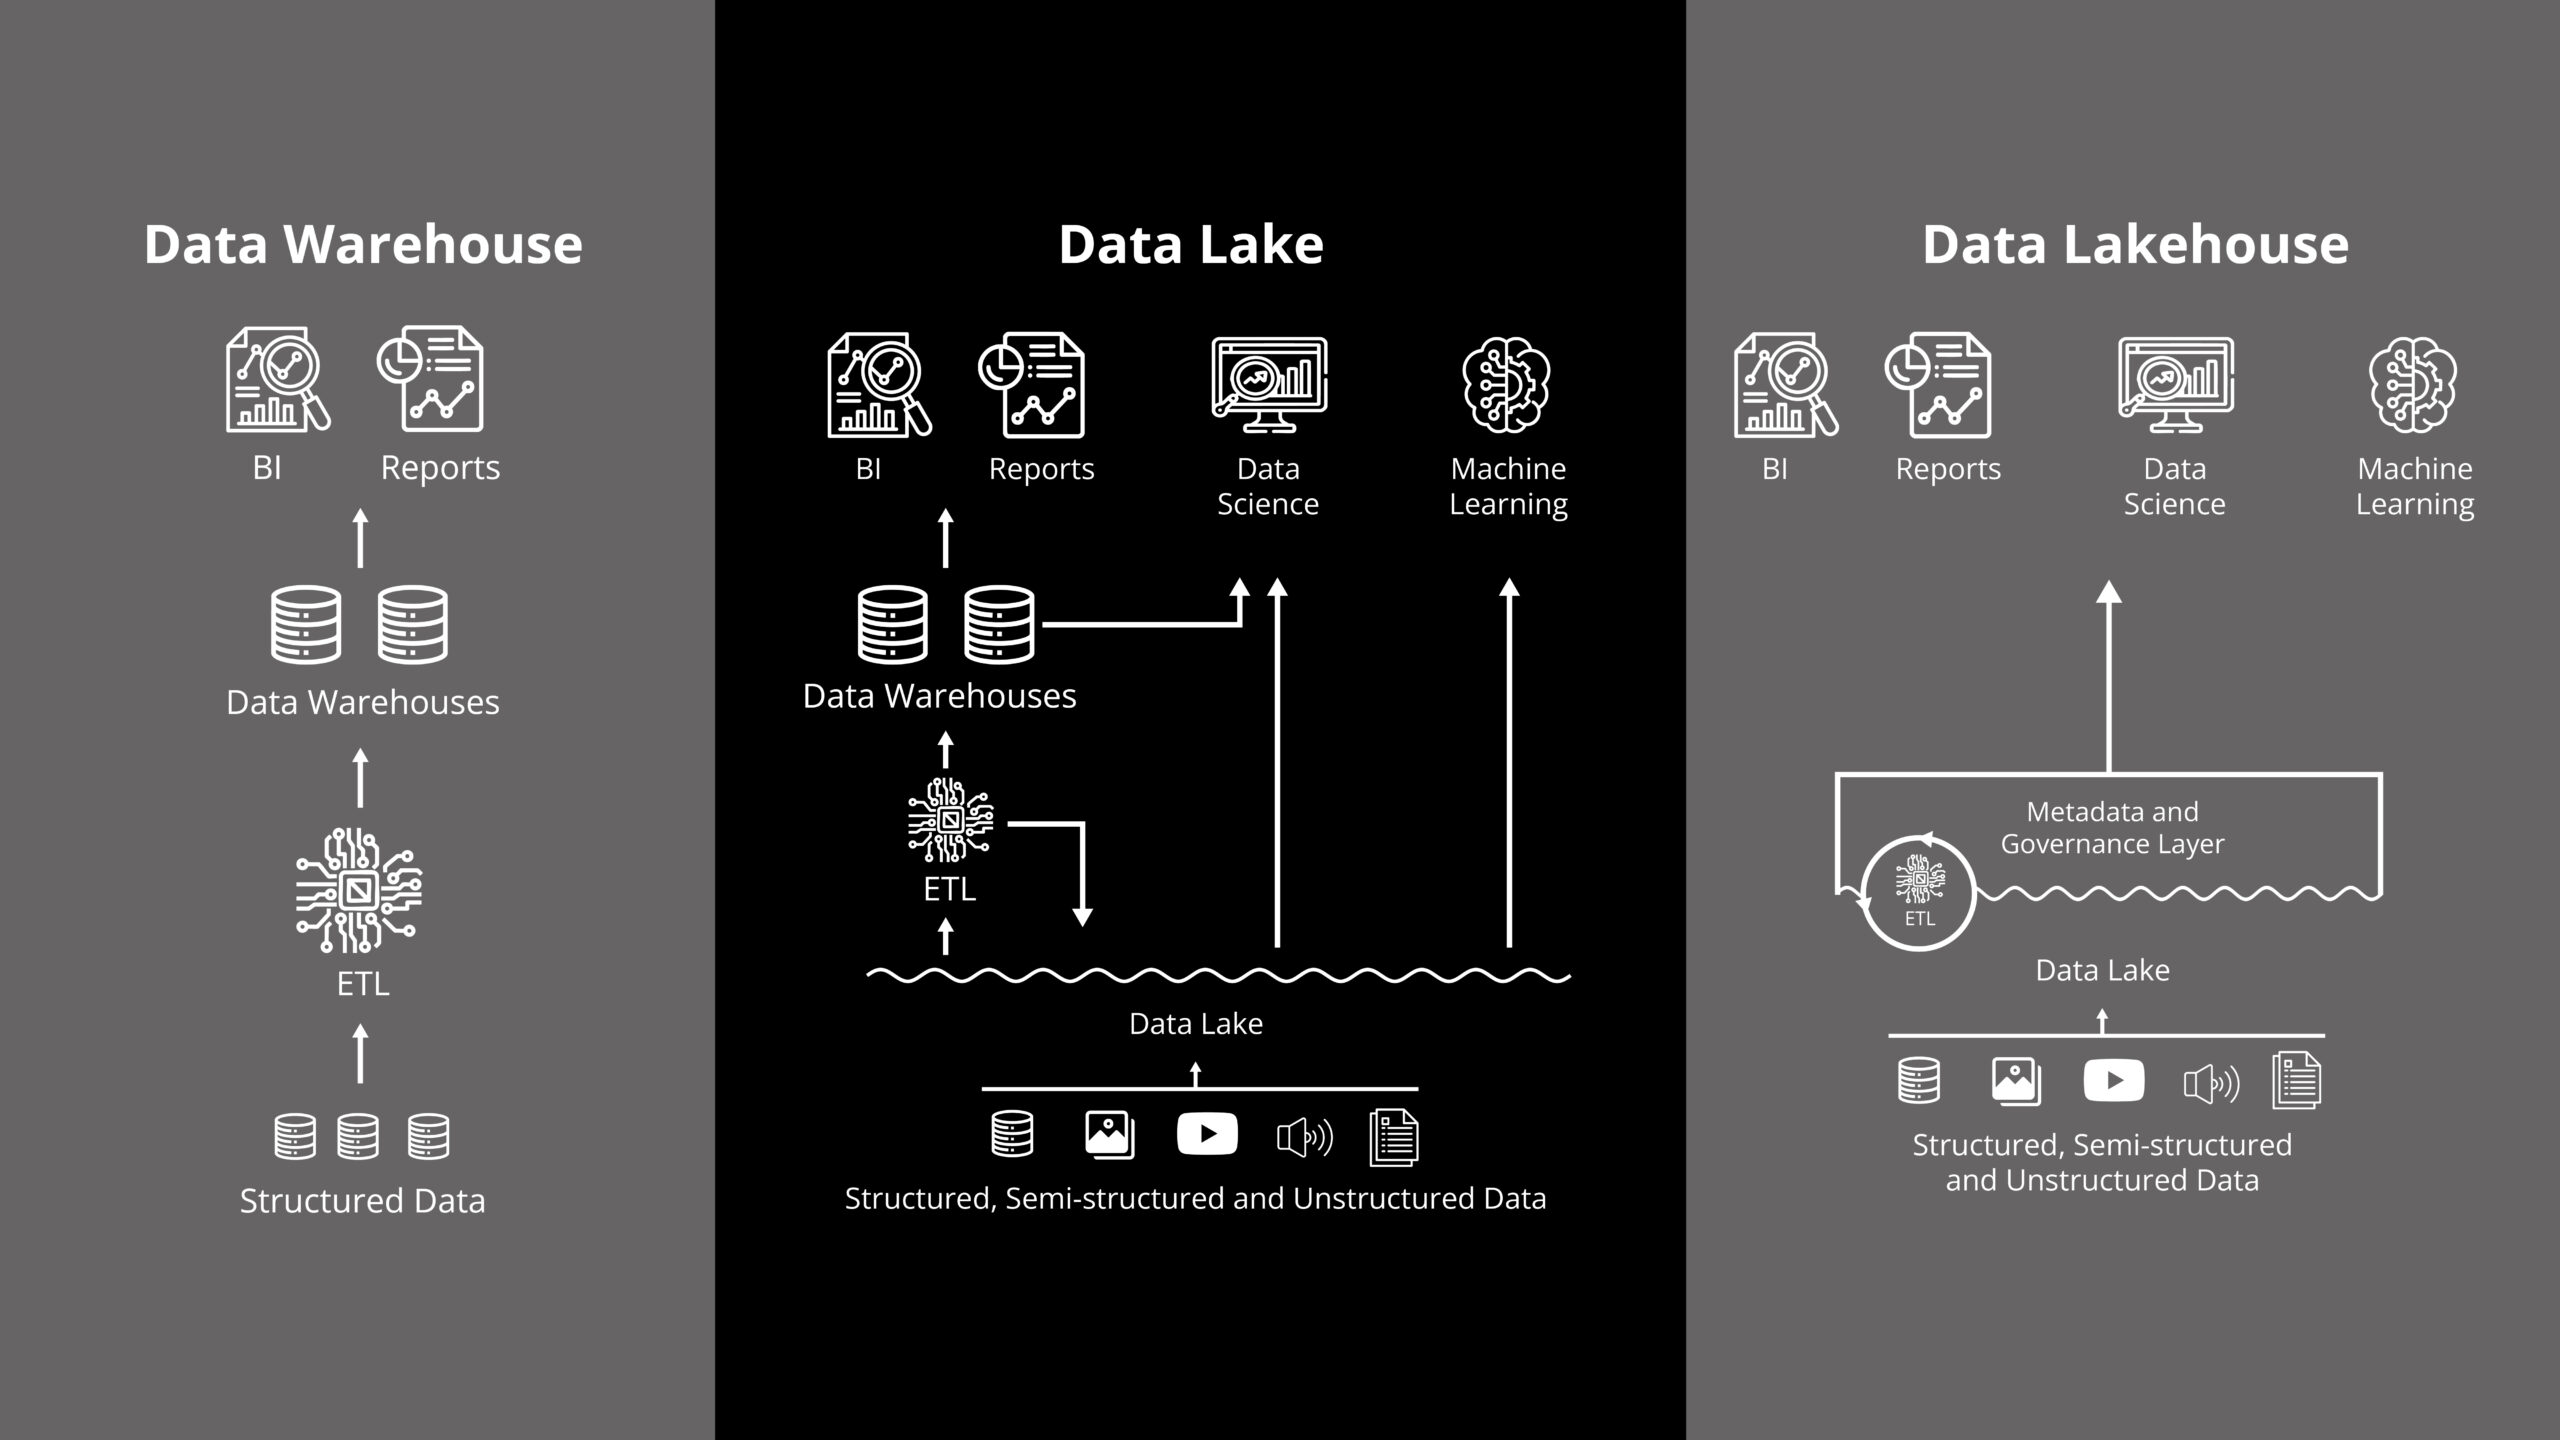This screenshot has height=1440, width=2560.
Task: Toggle the Data Lake wavy boundary element
Action: click(1196, 972)
